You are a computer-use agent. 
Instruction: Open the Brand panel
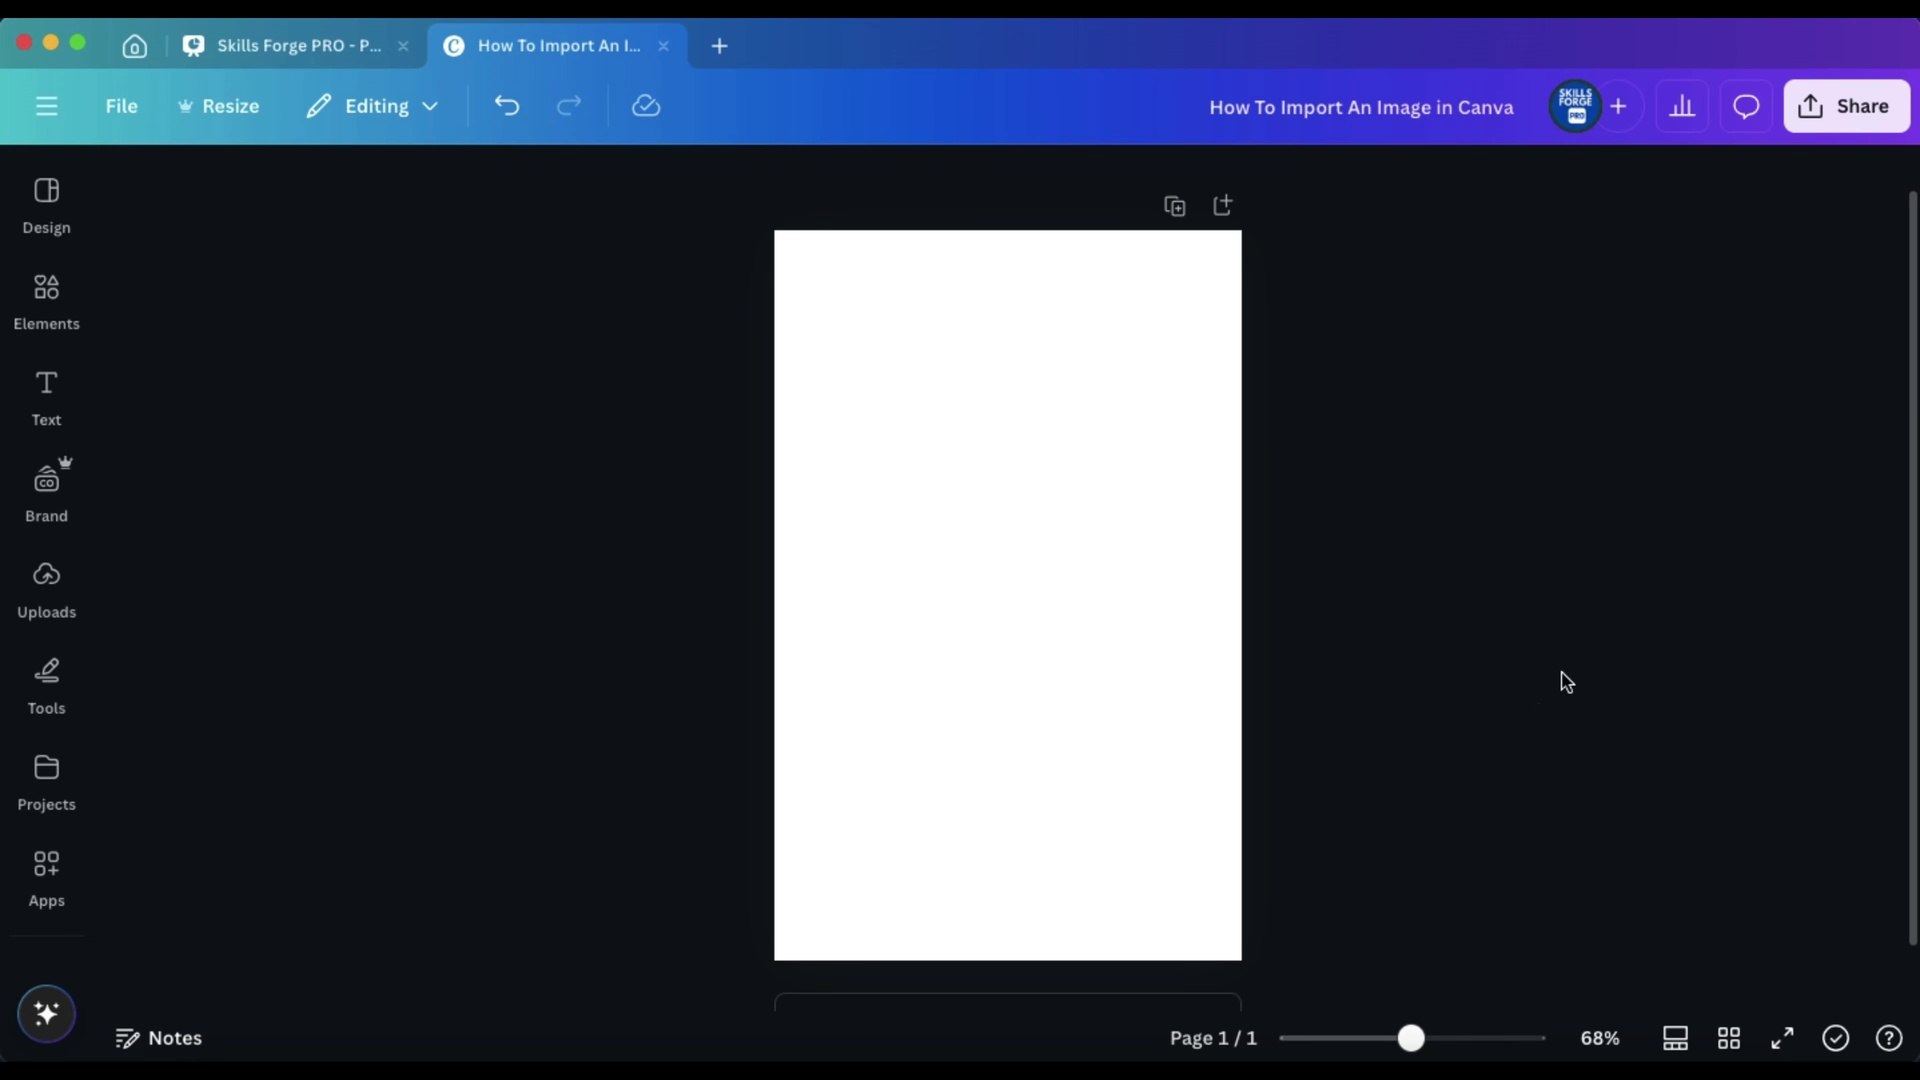pyautogui.click(x=46, y=490)
